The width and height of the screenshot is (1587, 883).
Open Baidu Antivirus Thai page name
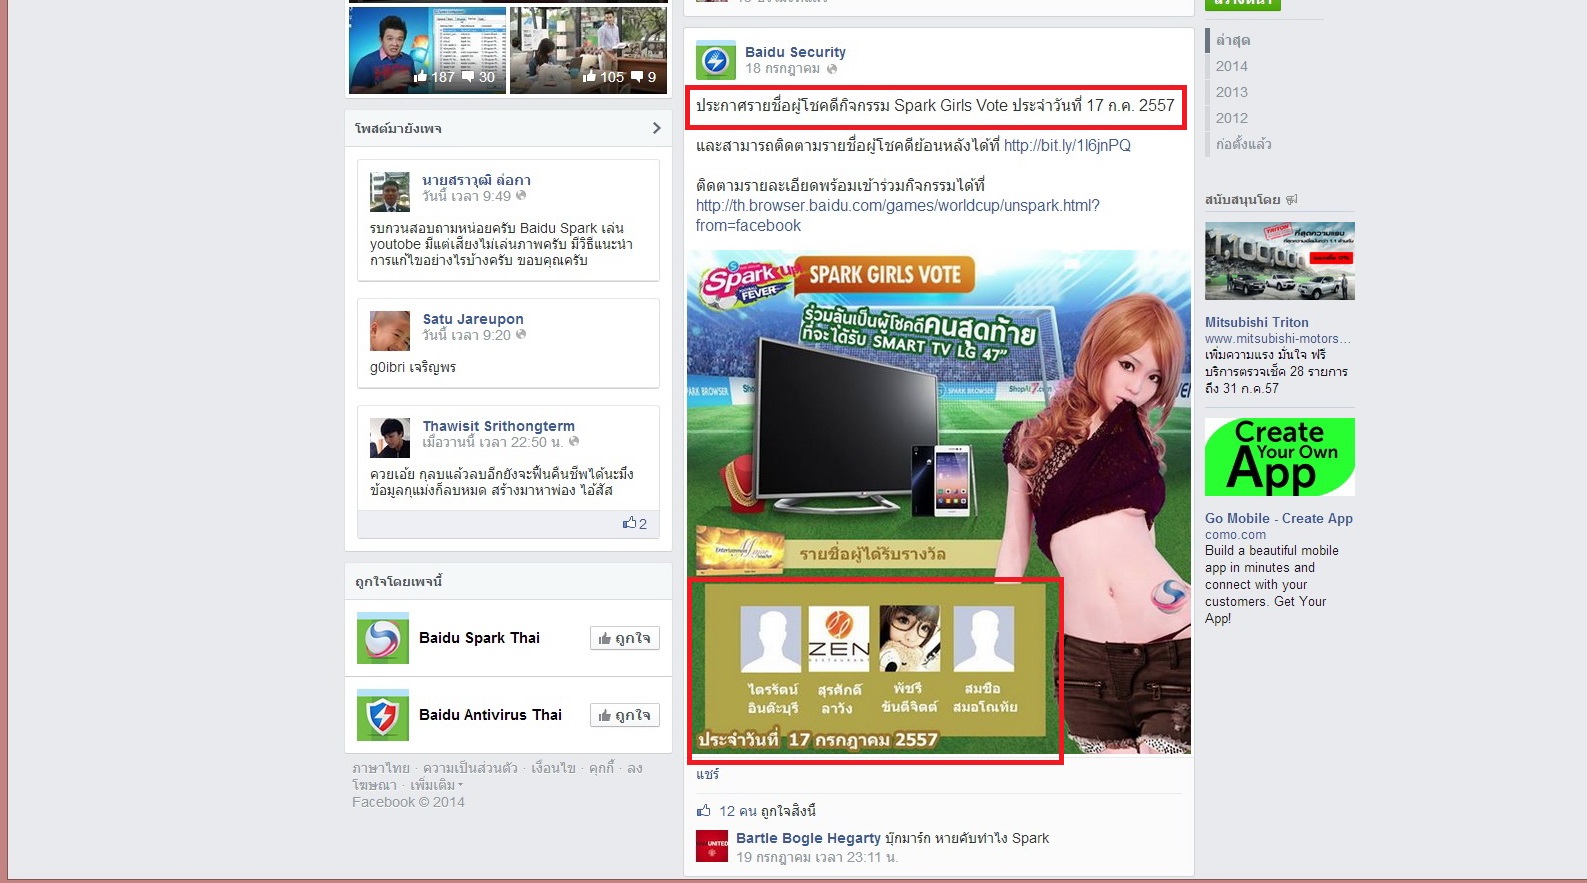coord(490,715)
